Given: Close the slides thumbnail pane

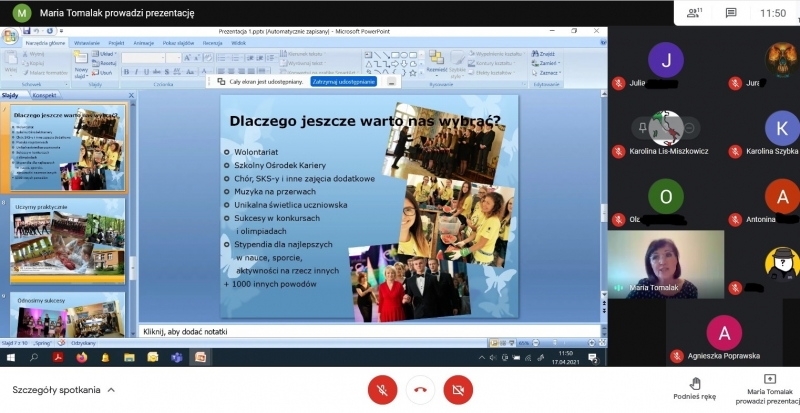Looking at the screenshot, I should 131,95.
